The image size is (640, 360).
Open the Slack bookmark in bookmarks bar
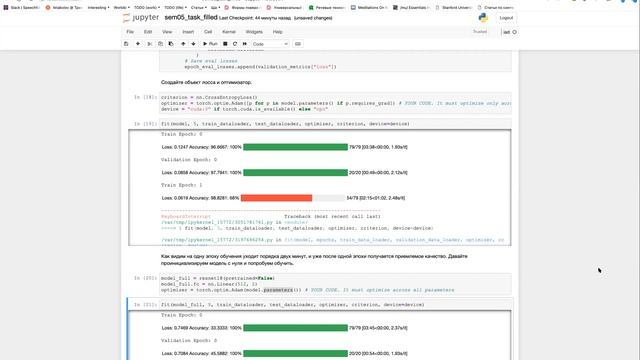click(21, 7)
